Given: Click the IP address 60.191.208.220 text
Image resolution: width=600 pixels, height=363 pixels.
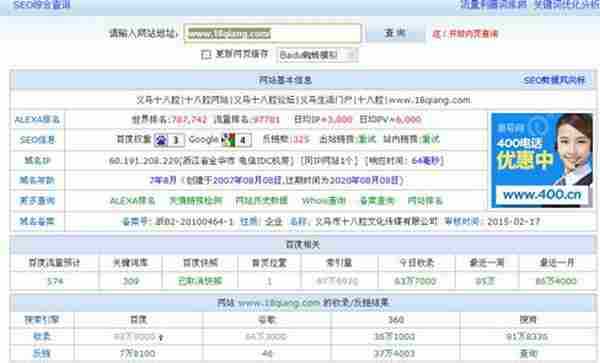Looking at the screenshot, I should pos(144,160).
